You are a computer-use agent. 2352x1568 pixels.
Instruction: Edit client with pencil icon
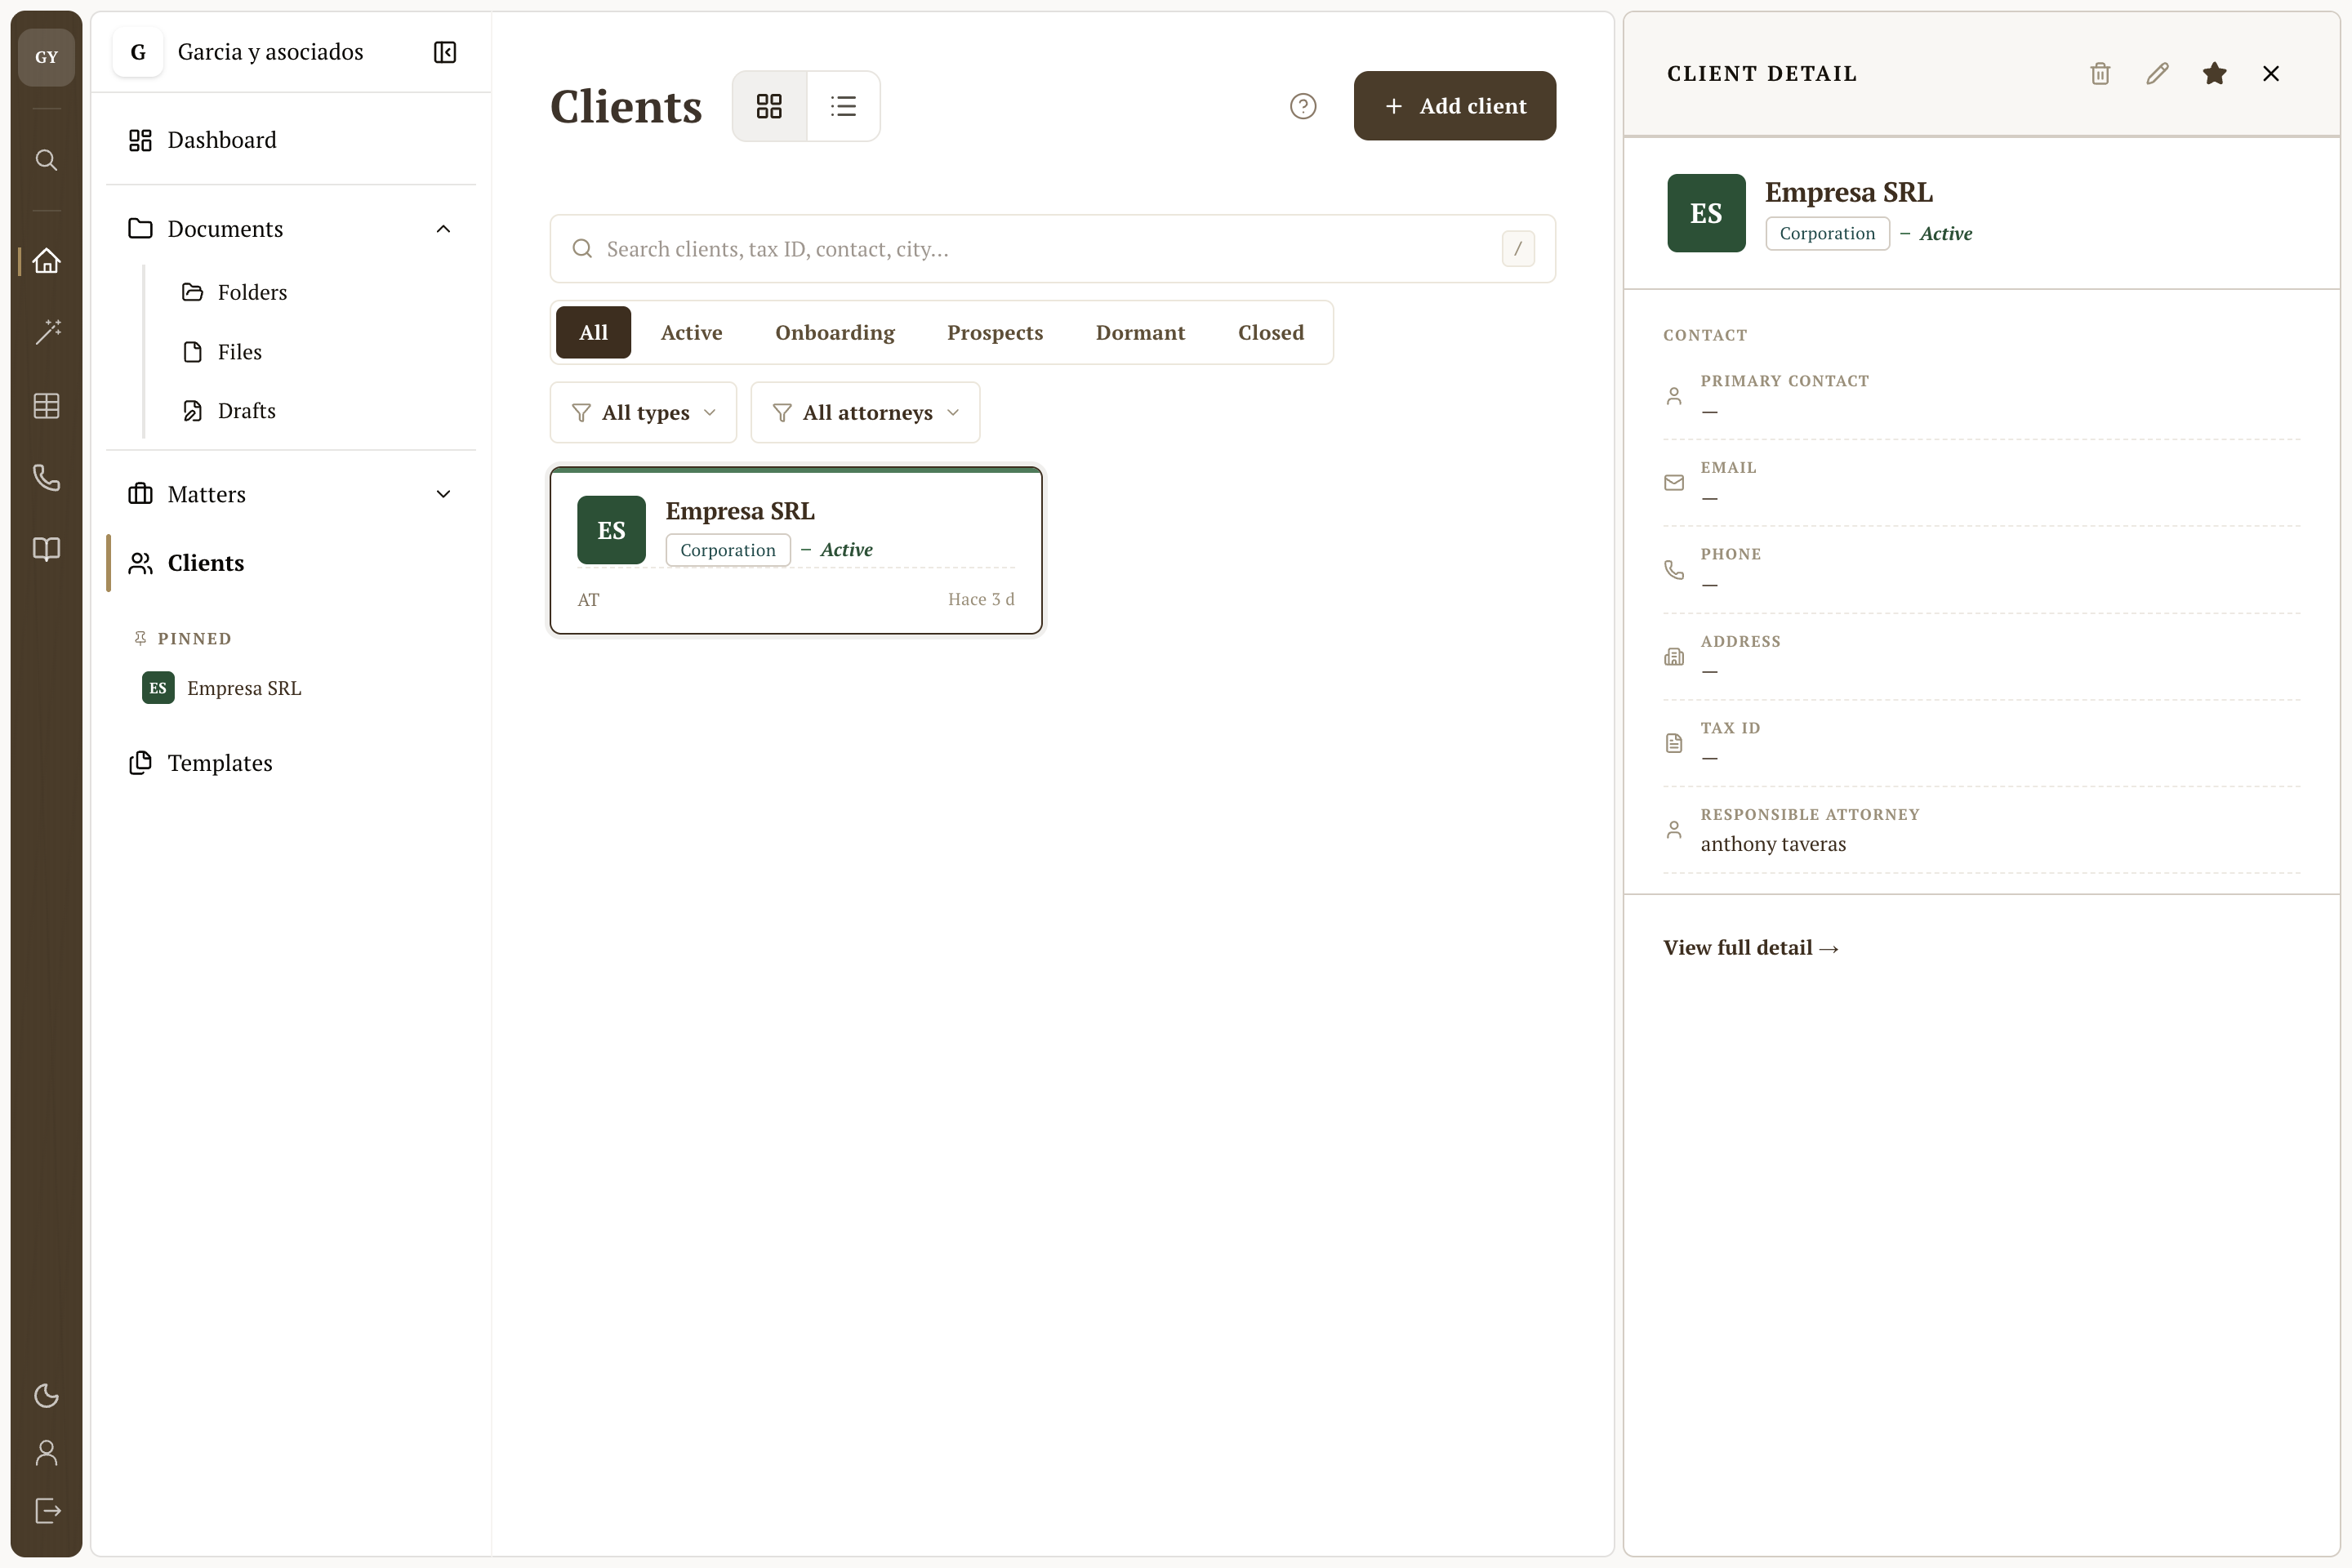2157,73
